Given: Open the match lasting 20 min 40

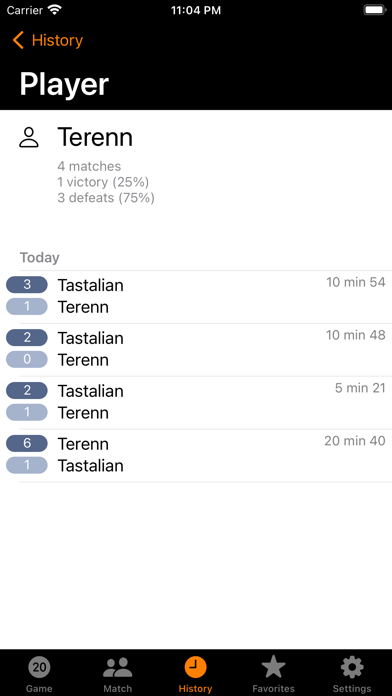Looking at the screenshot, I should point(196,455).
